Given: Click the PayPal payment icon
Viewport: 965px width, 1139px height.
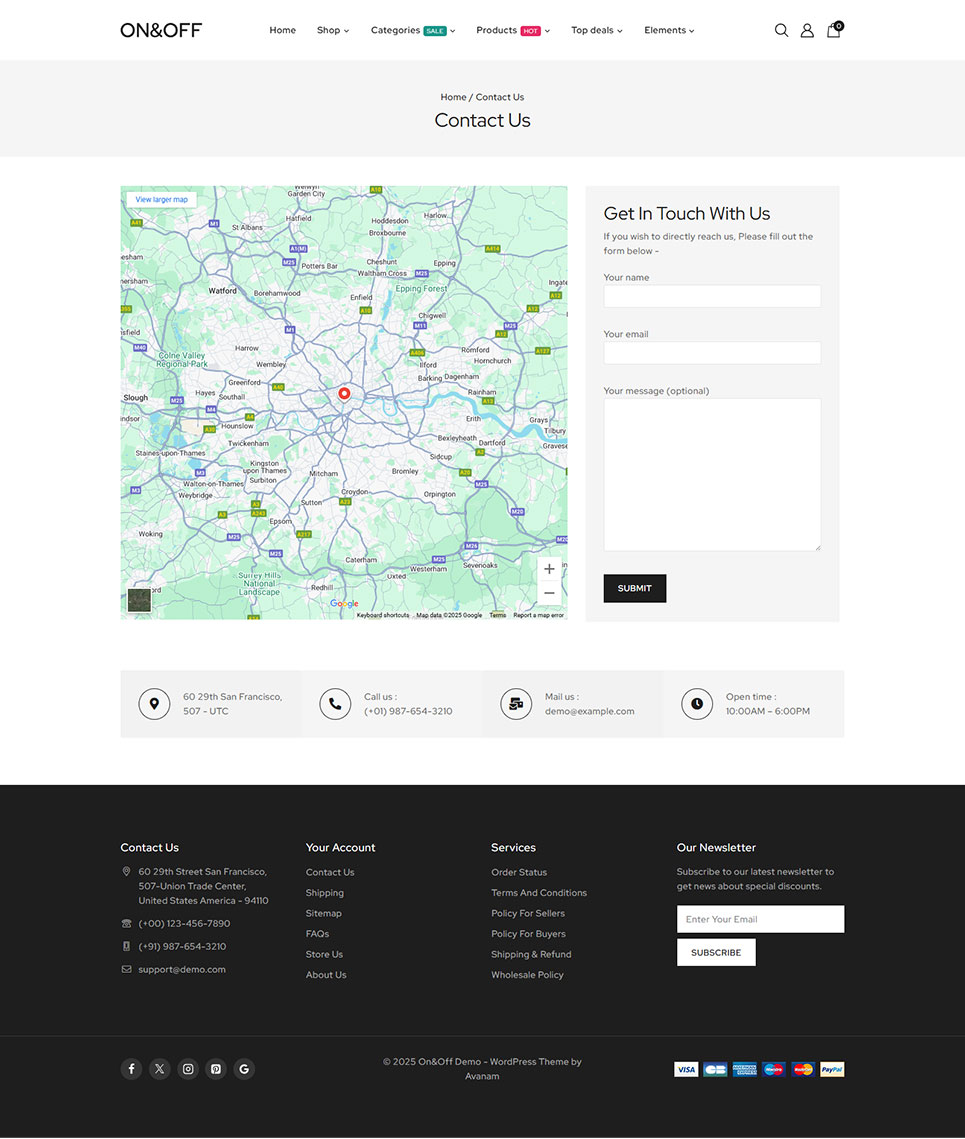Looking at the screenshot, I should coord(832,1069).
